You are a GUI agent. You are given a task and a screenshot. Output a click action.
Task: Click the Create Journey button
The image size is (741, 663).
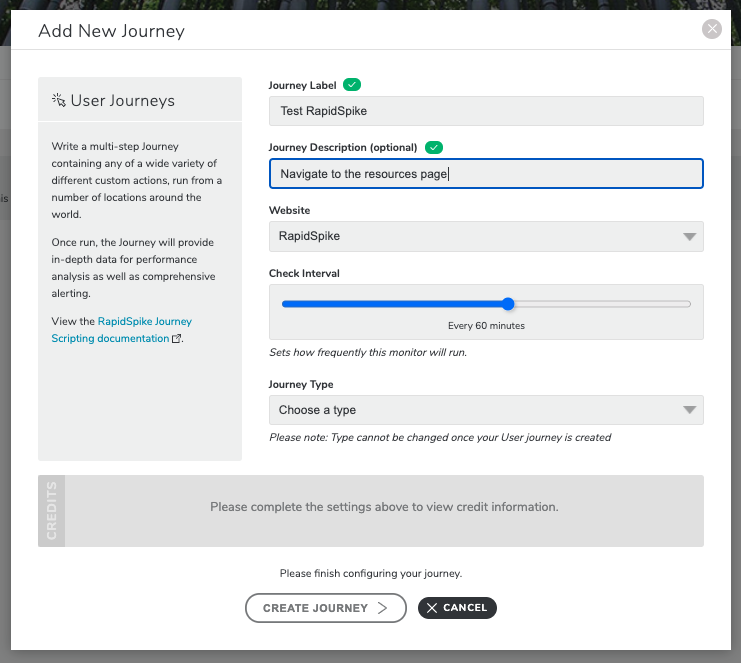(x=326, y=608)
